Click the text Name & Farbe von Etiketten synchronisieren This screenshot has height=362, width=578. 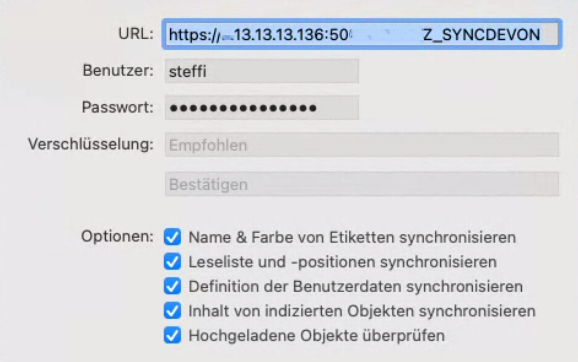click(x=352, y=237)
